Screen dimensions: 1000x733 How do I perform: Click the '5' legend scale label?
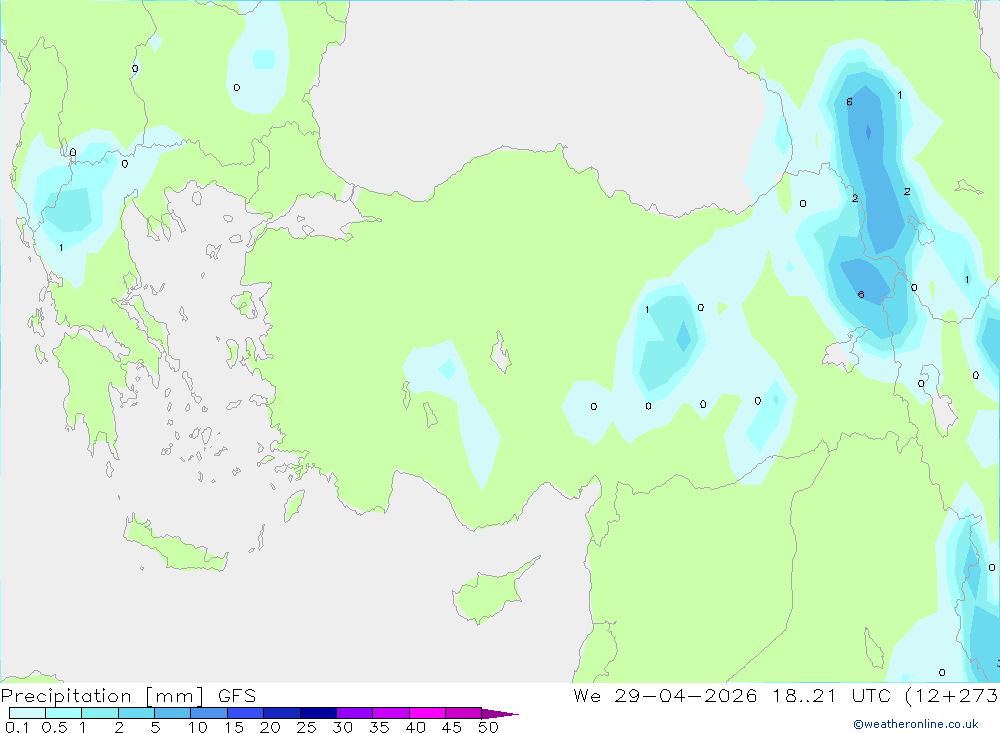155,727
